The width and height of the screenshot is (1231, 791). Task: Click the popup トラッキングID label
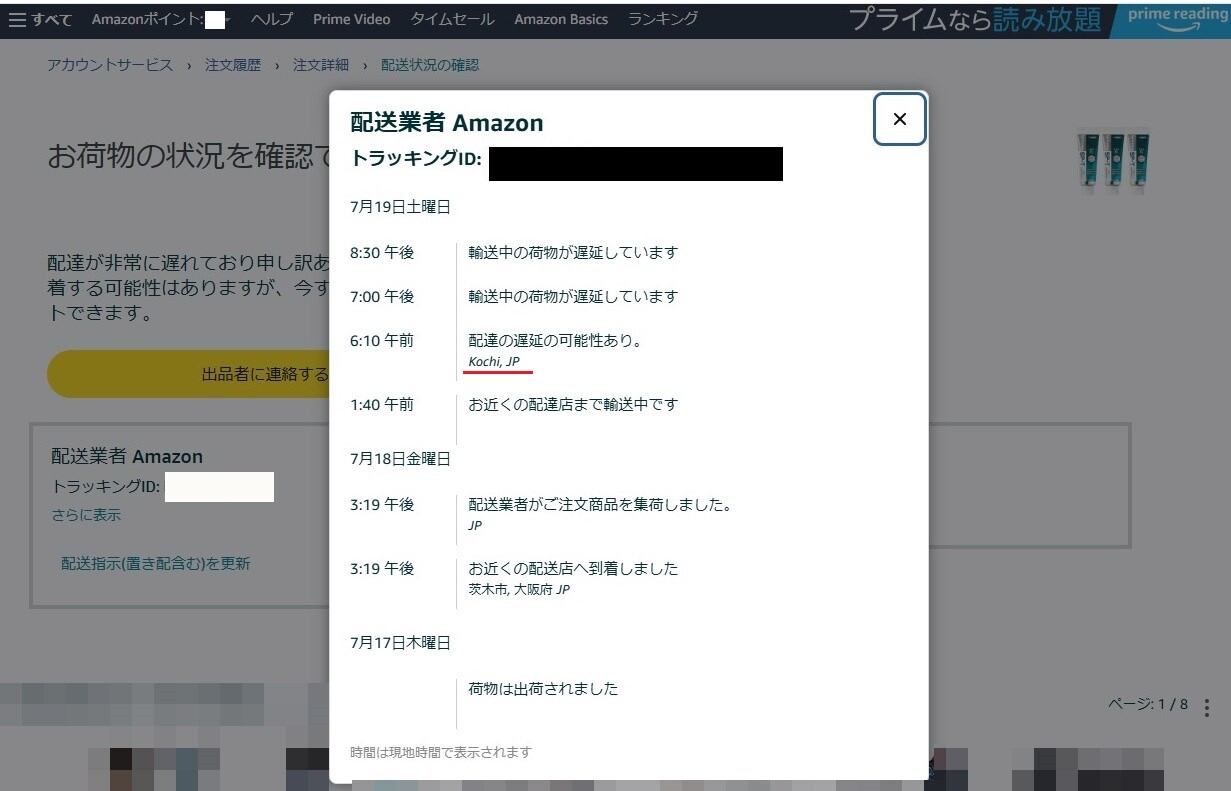point(416,158)
